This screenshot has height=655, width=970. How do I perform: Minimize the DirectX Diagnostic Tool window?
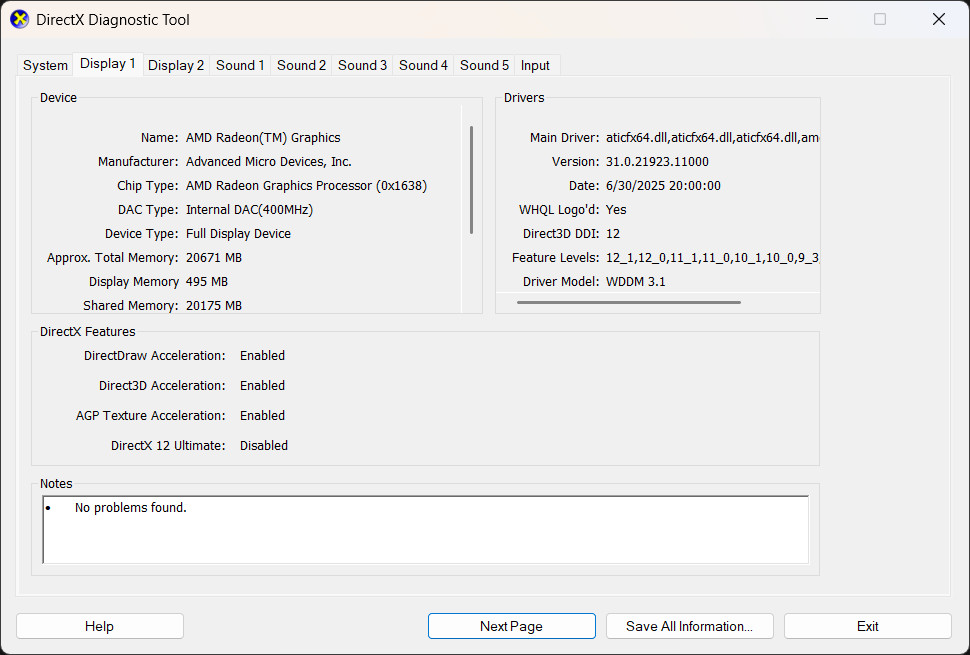822,19
